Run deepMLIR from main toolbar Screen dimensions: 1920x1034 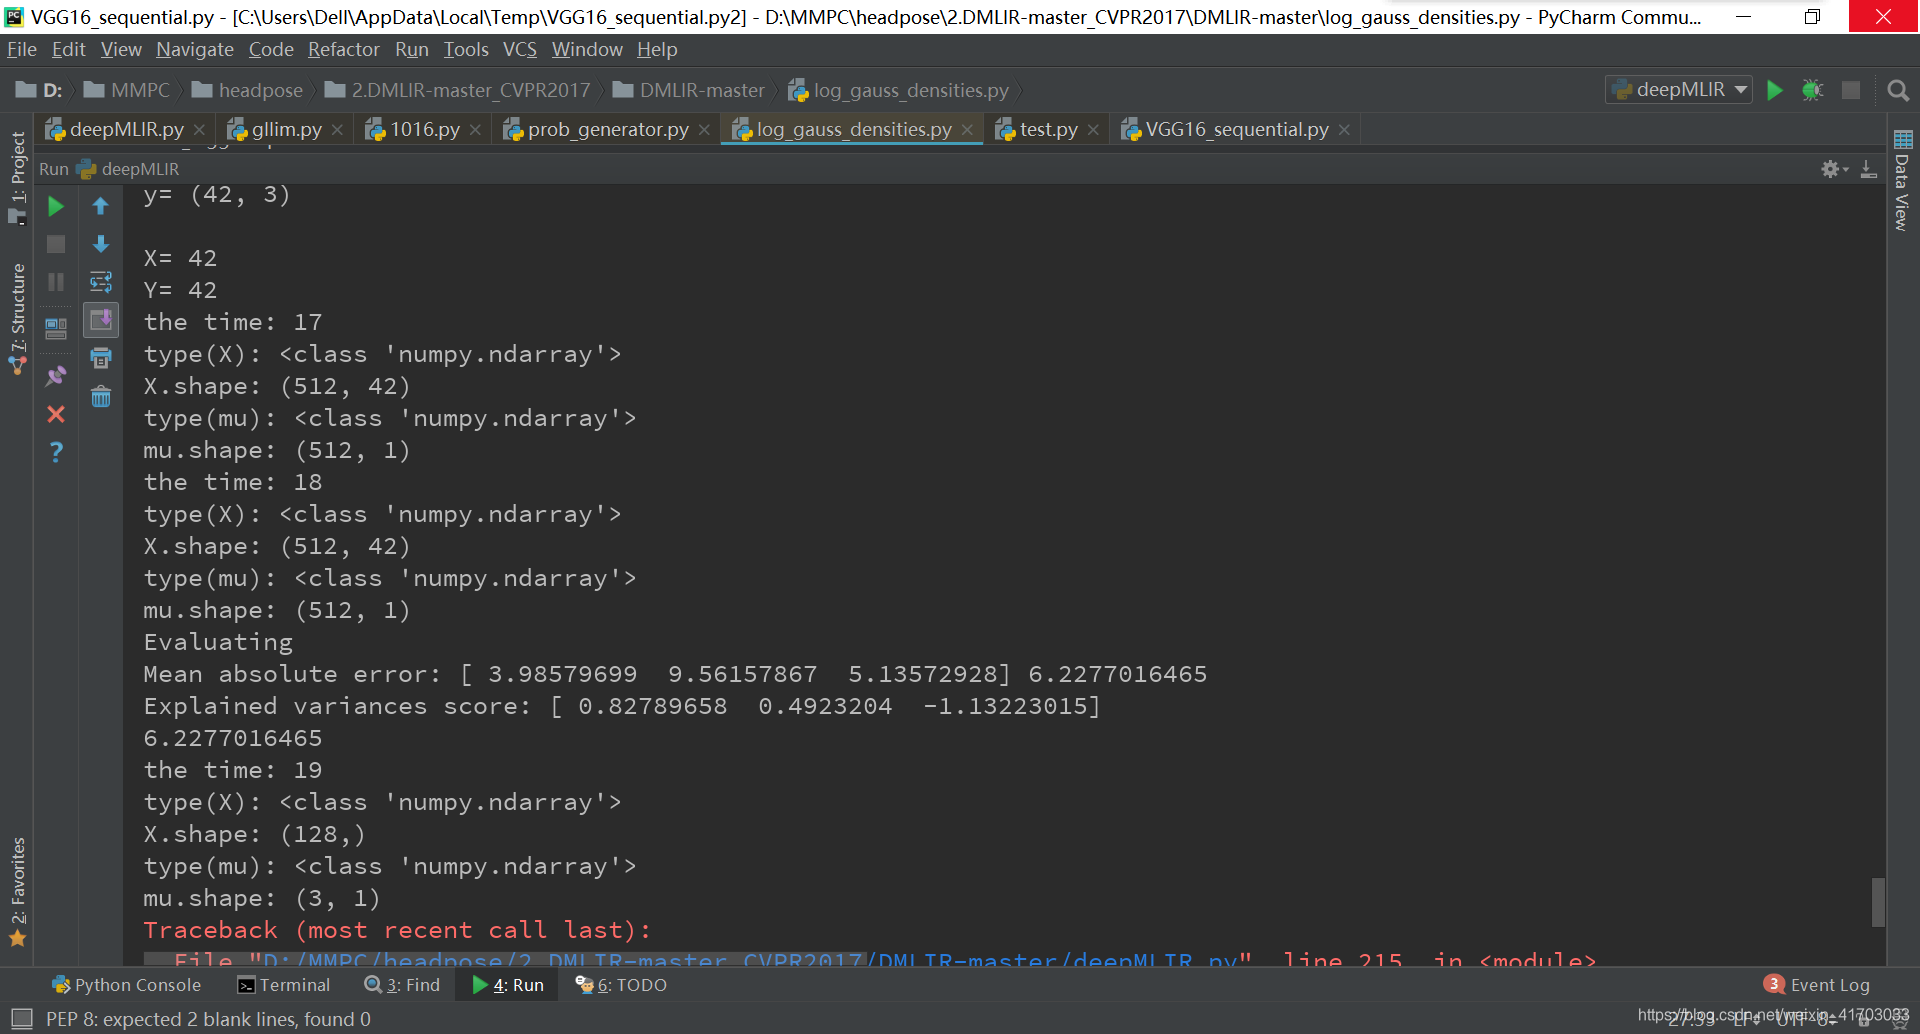point(1775,90)
